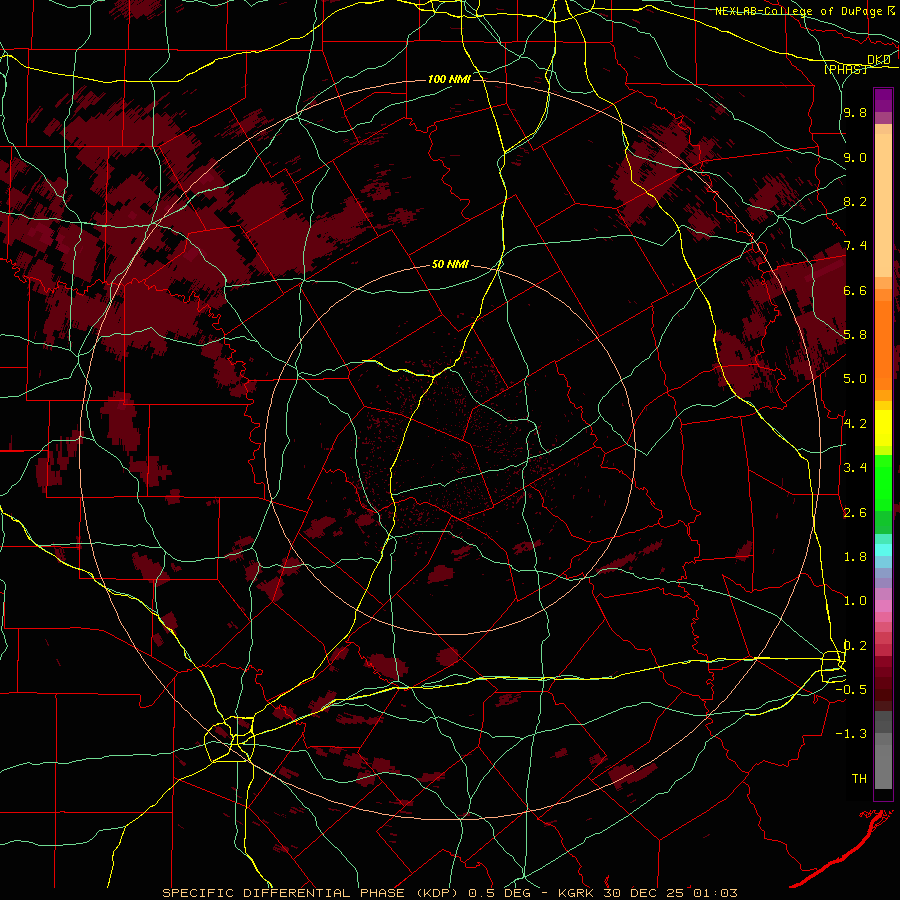This screenshot has height=900, width=900.
Task: Click the 9.0 value on color scale
Action: [x=855, y=157]
